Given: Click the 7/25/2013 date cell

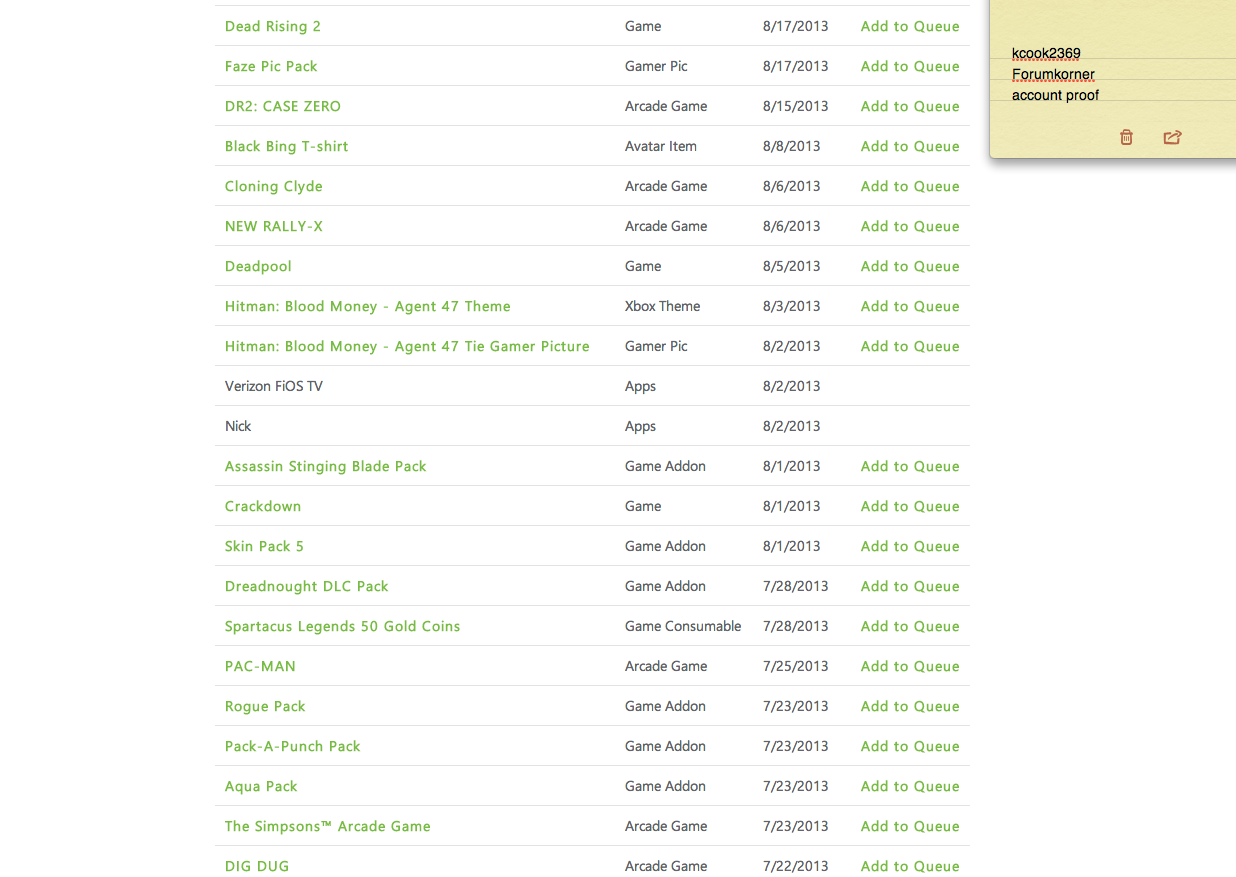Looking at the screenshot, I should point(796,666).
